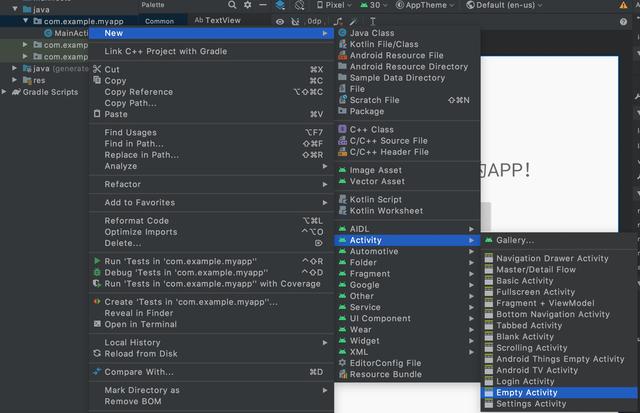Open AppTheme dropdown

(425, 5)
